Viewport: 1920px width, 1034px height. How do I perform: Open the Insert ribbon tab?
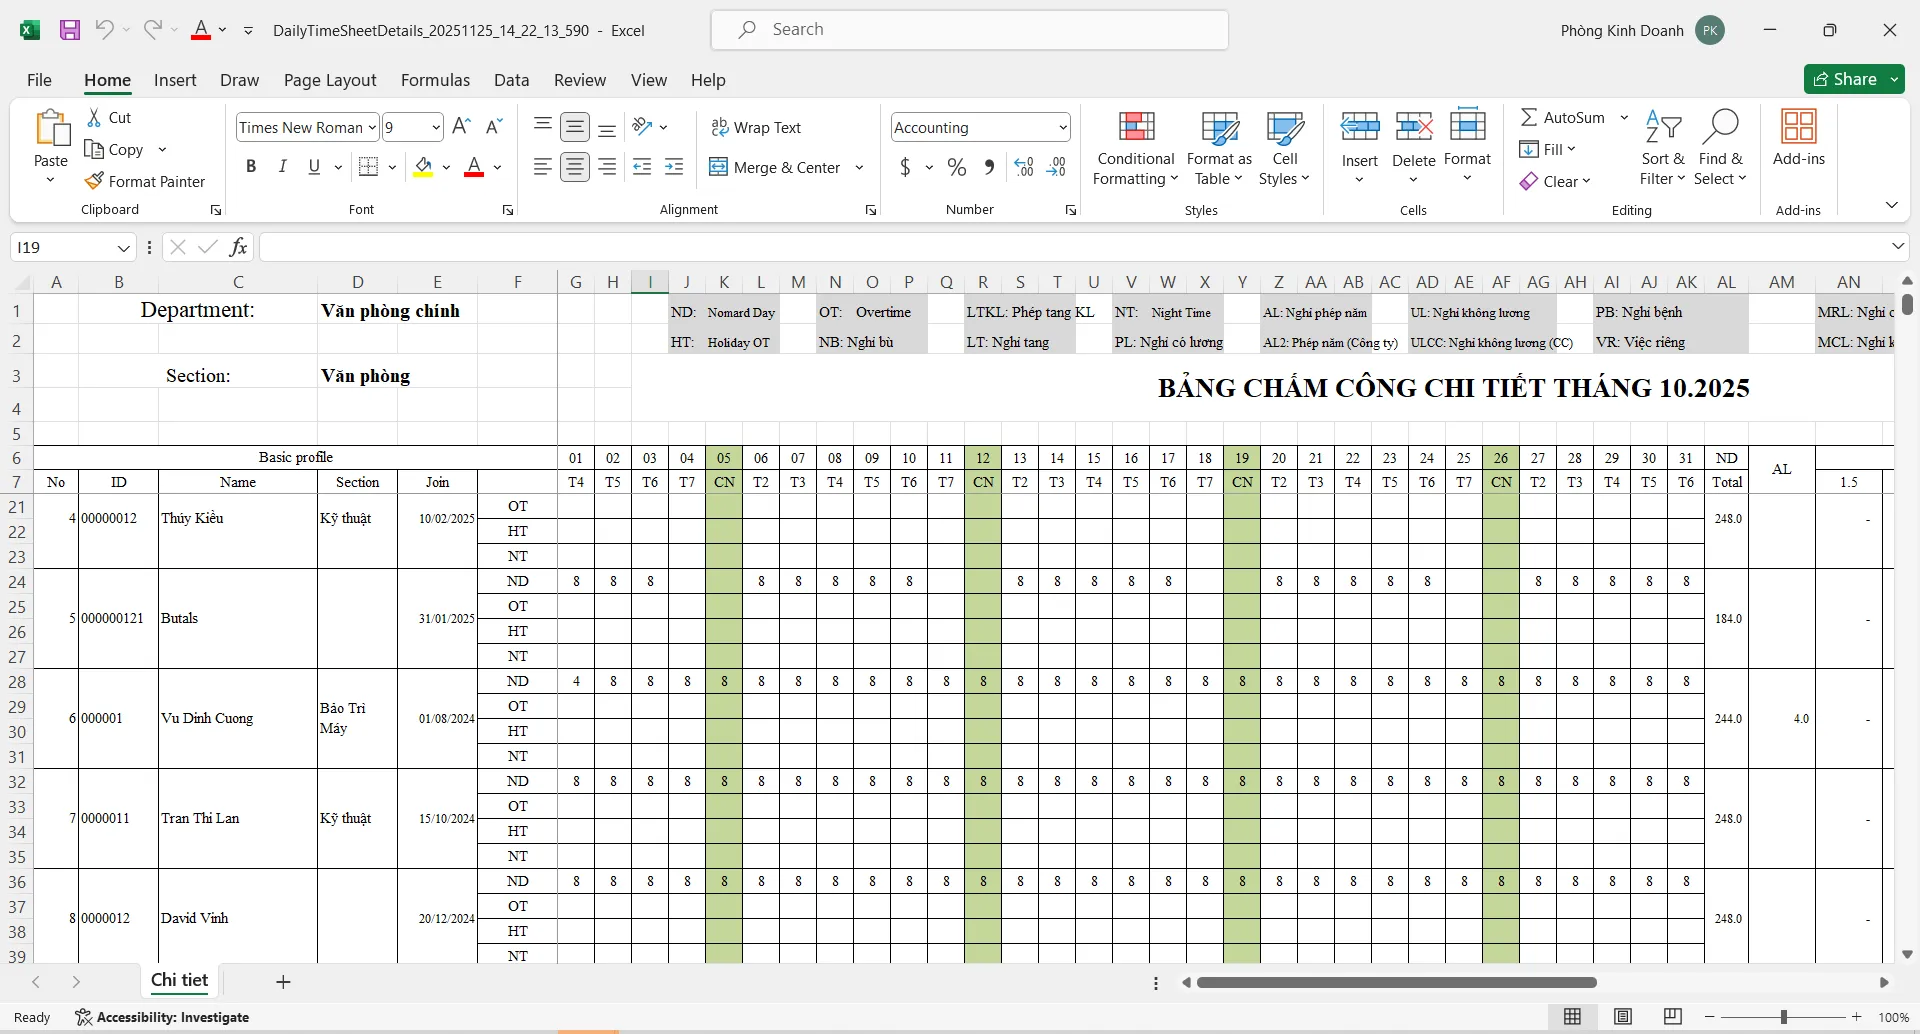pyautogui.click(x=175, y=80)
